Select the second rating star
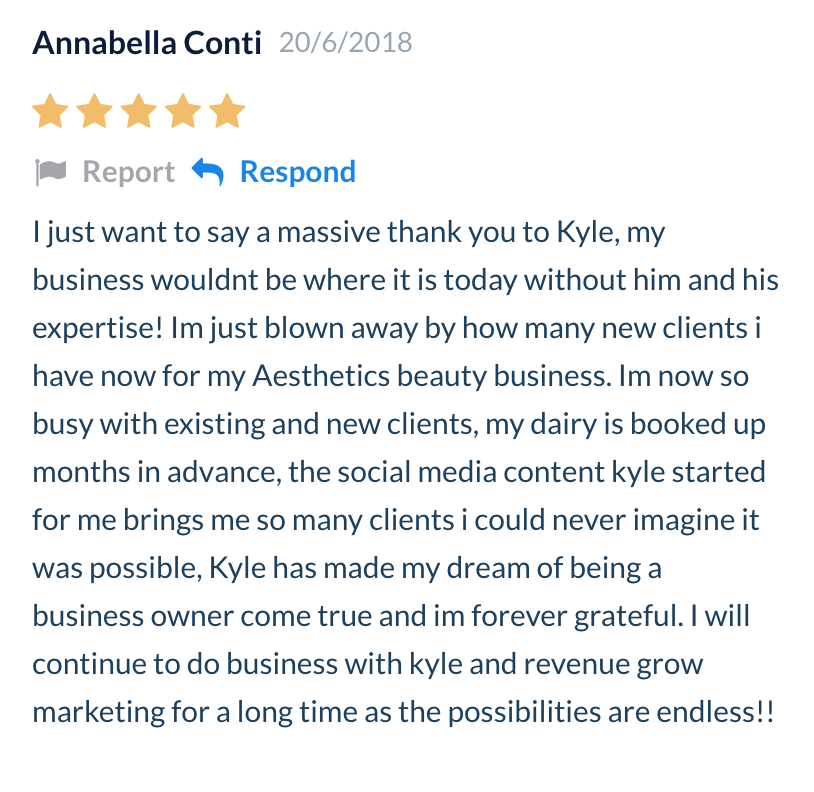Screen dimensions: 814x792 (x=94, y=111)
